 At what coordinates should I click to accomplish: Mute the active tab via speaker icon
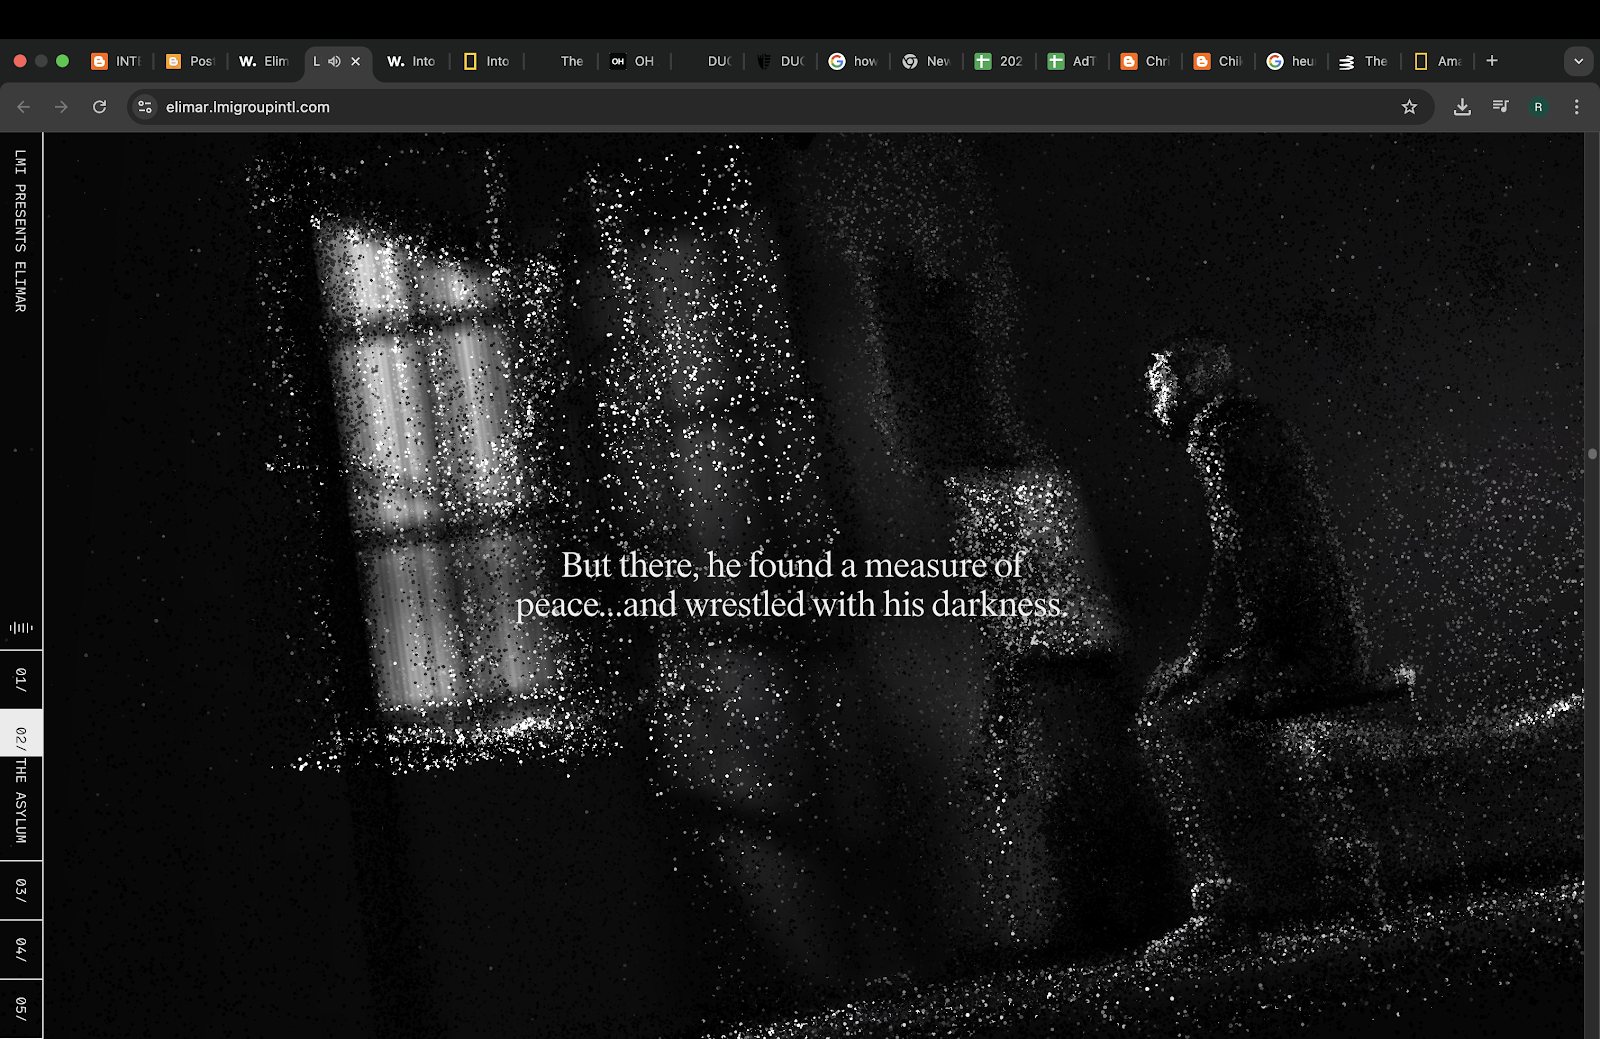[x=334, y=61]
